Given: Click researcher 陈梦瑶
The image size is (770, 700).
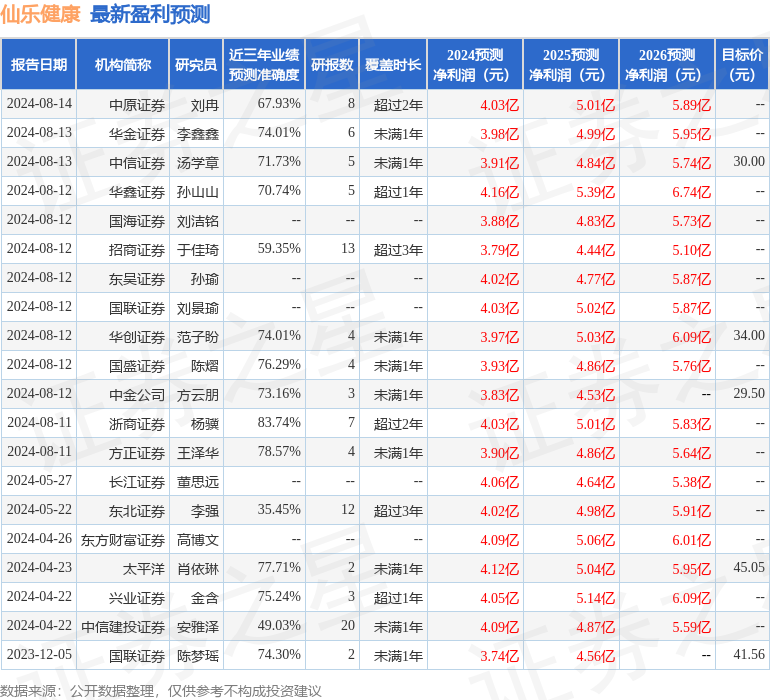Looking at the screenshot, I should (198, 656).
